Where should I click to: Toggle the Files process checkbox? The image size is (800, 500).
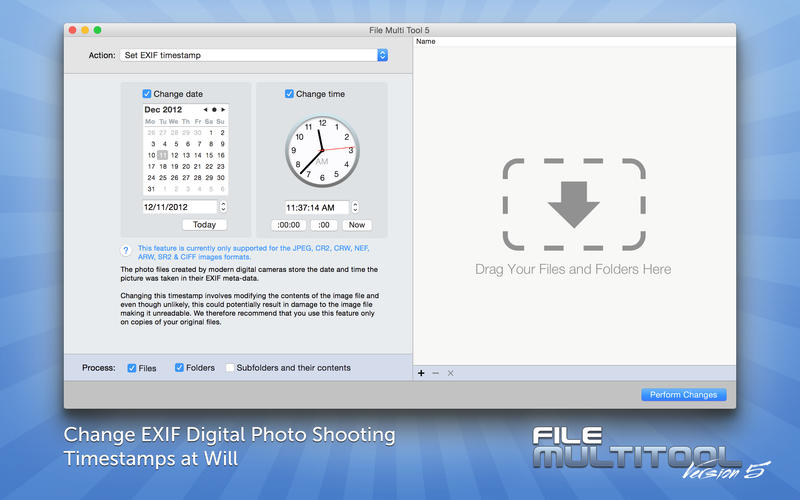pyautogui.click(x=132, y=368)
